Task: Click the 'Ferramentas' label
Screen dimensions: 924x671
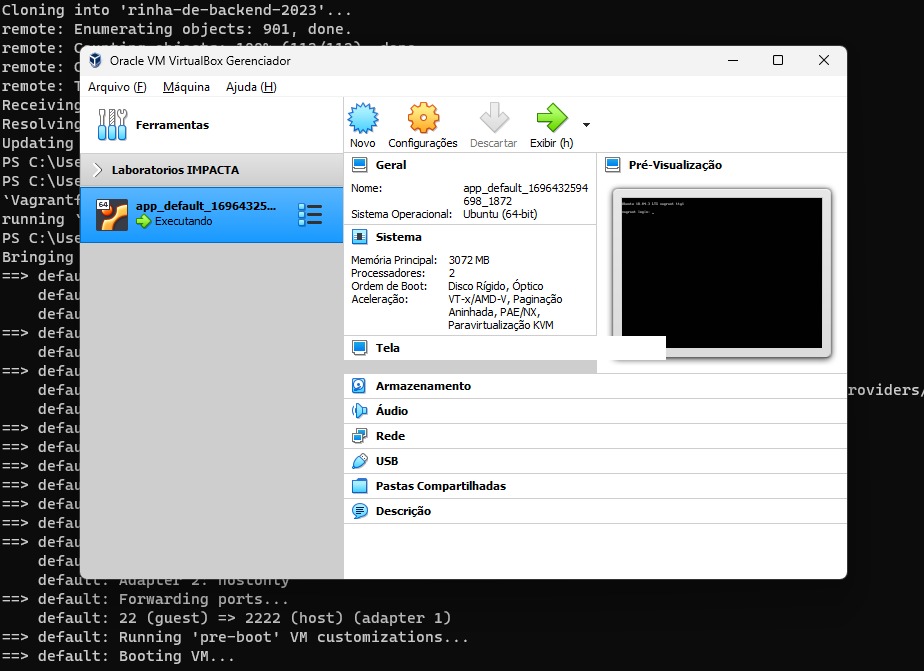Action: pyautogui.click(x=172, y=125)
